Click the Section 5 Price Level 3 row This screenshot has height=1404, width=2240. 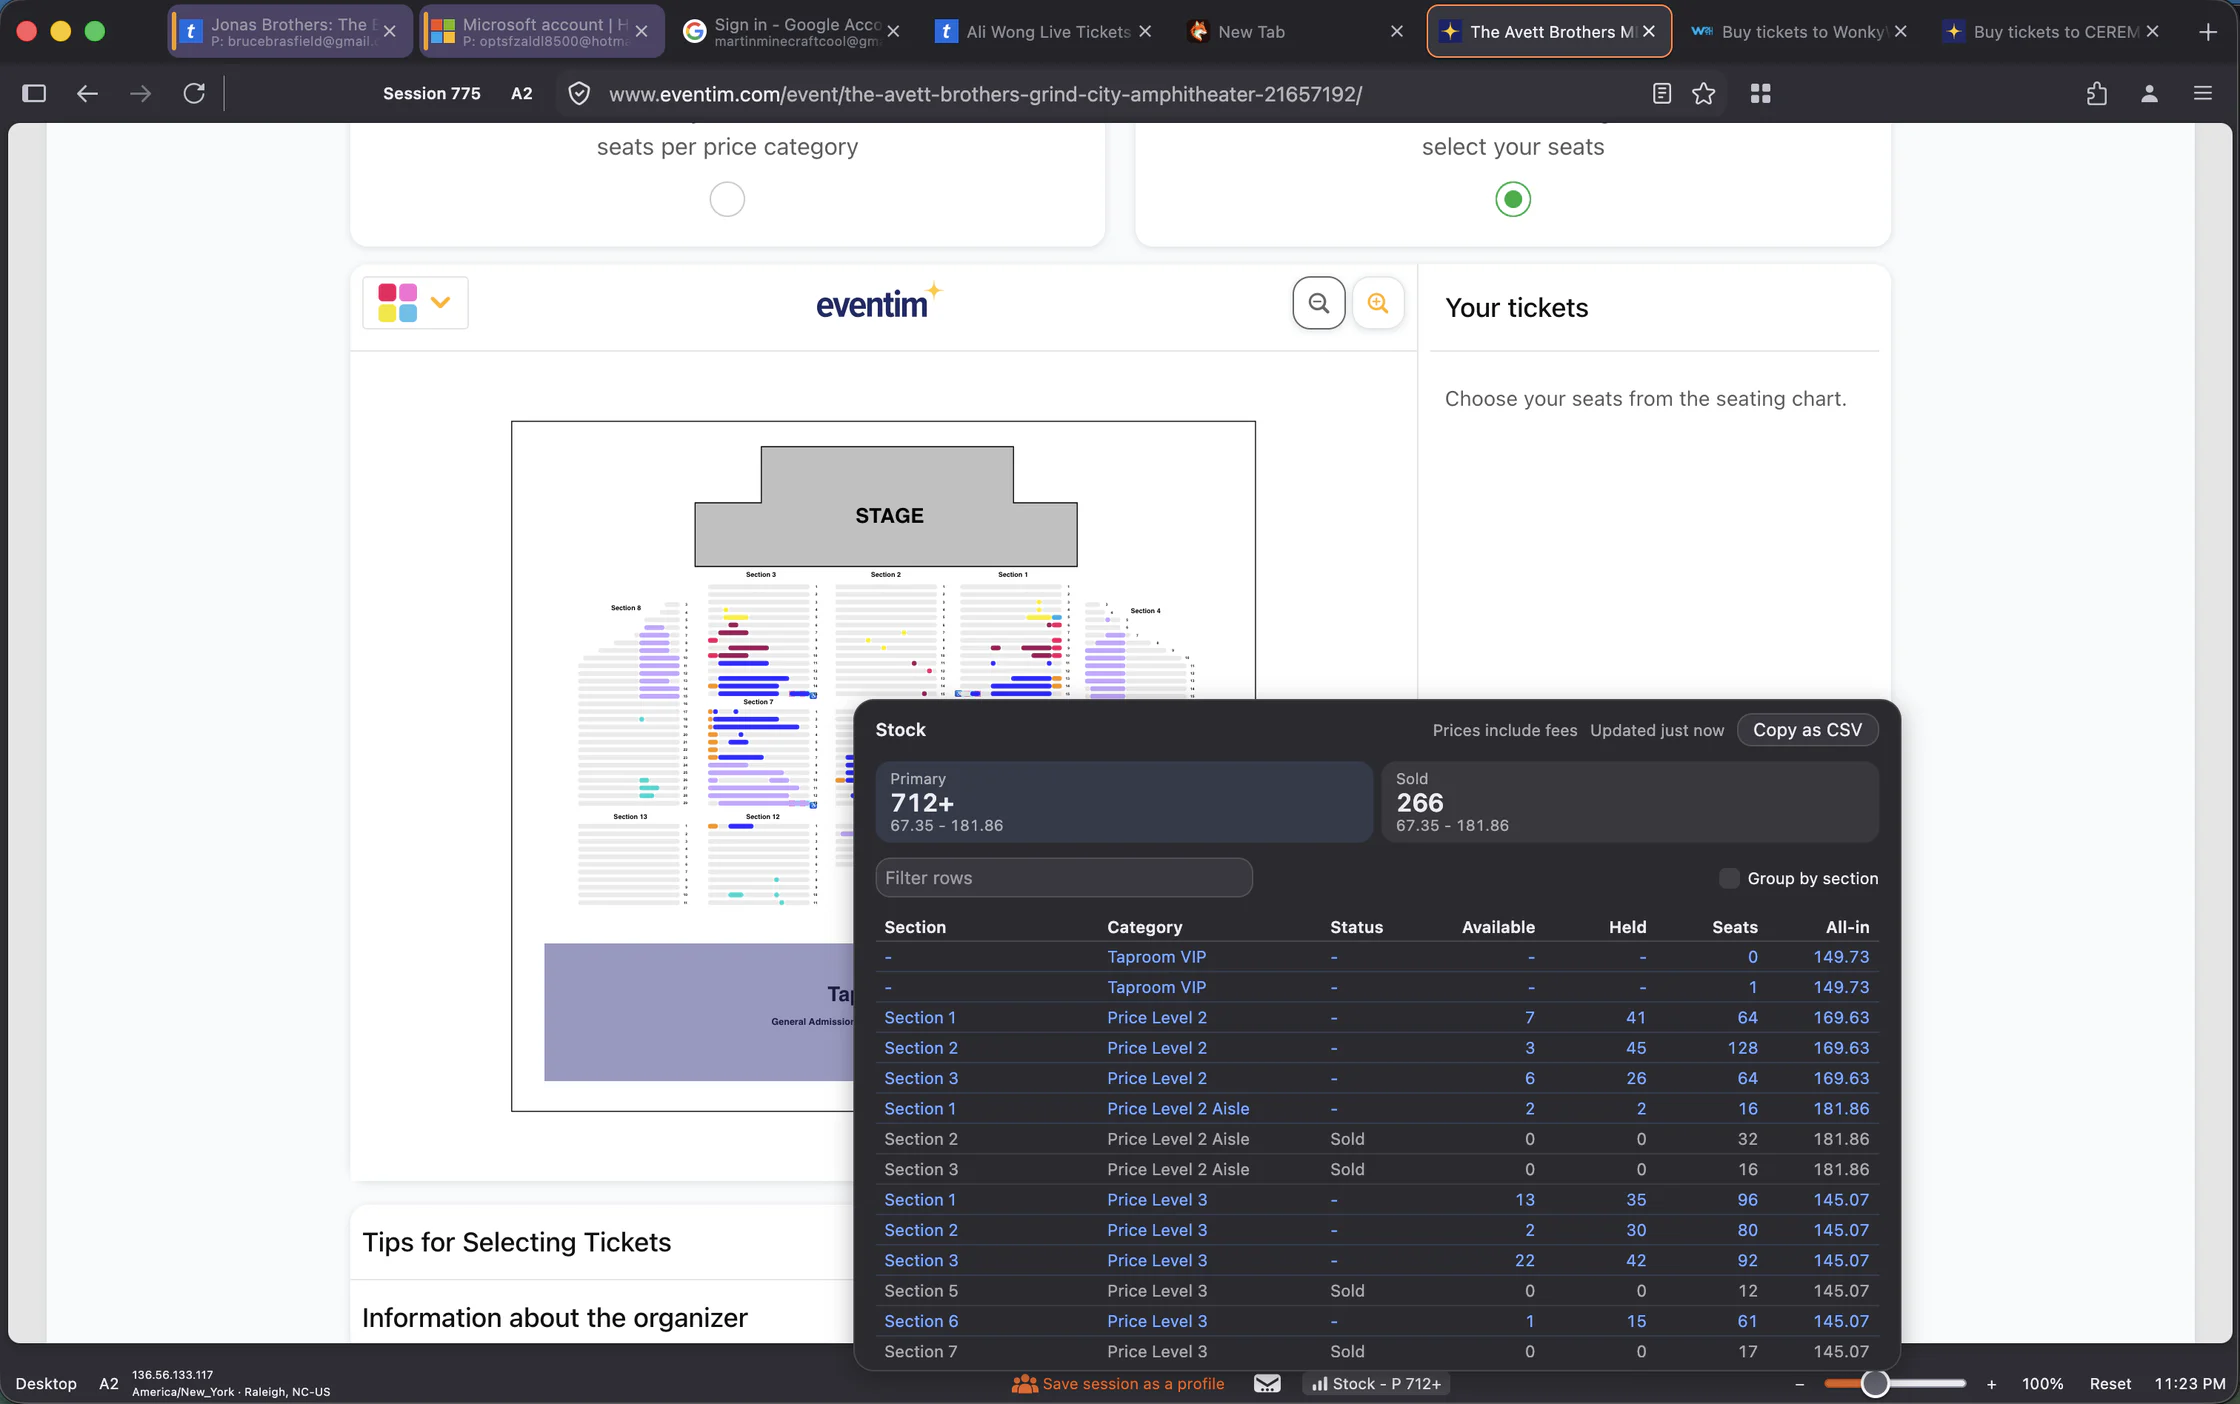tap(1376, 1291)
